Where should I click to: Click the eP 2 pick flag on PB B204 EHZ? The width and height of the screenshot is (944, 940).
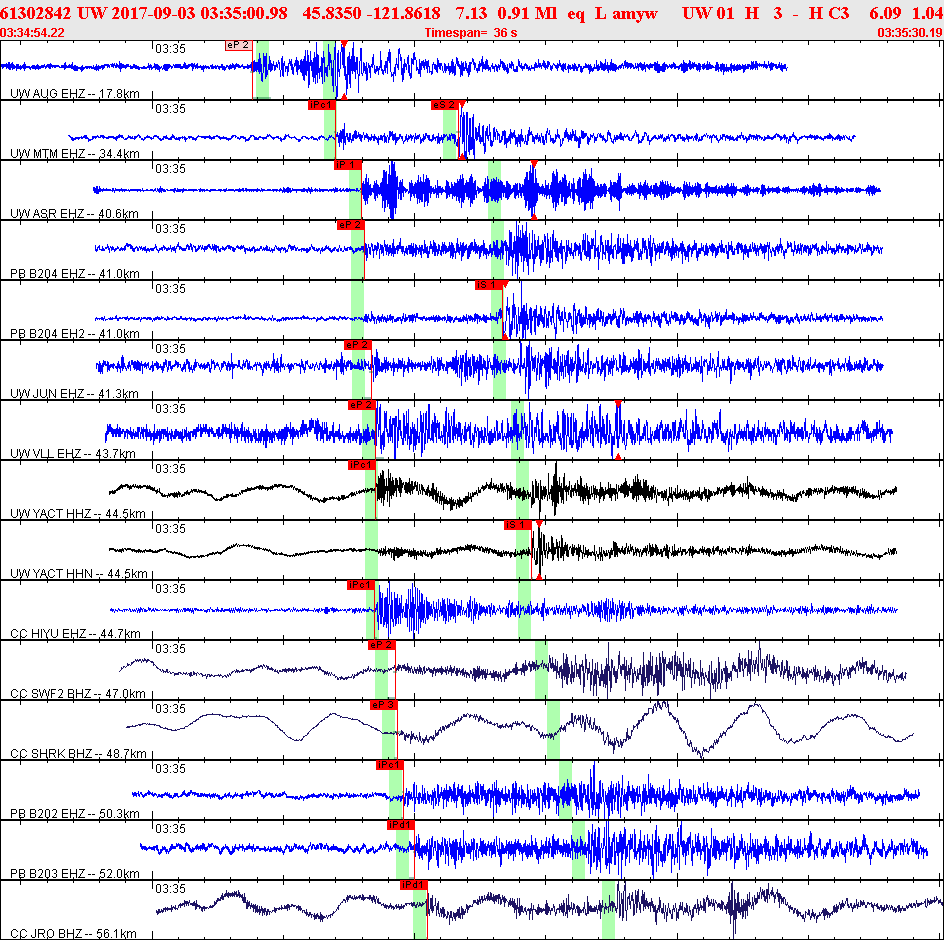[350, 225]
